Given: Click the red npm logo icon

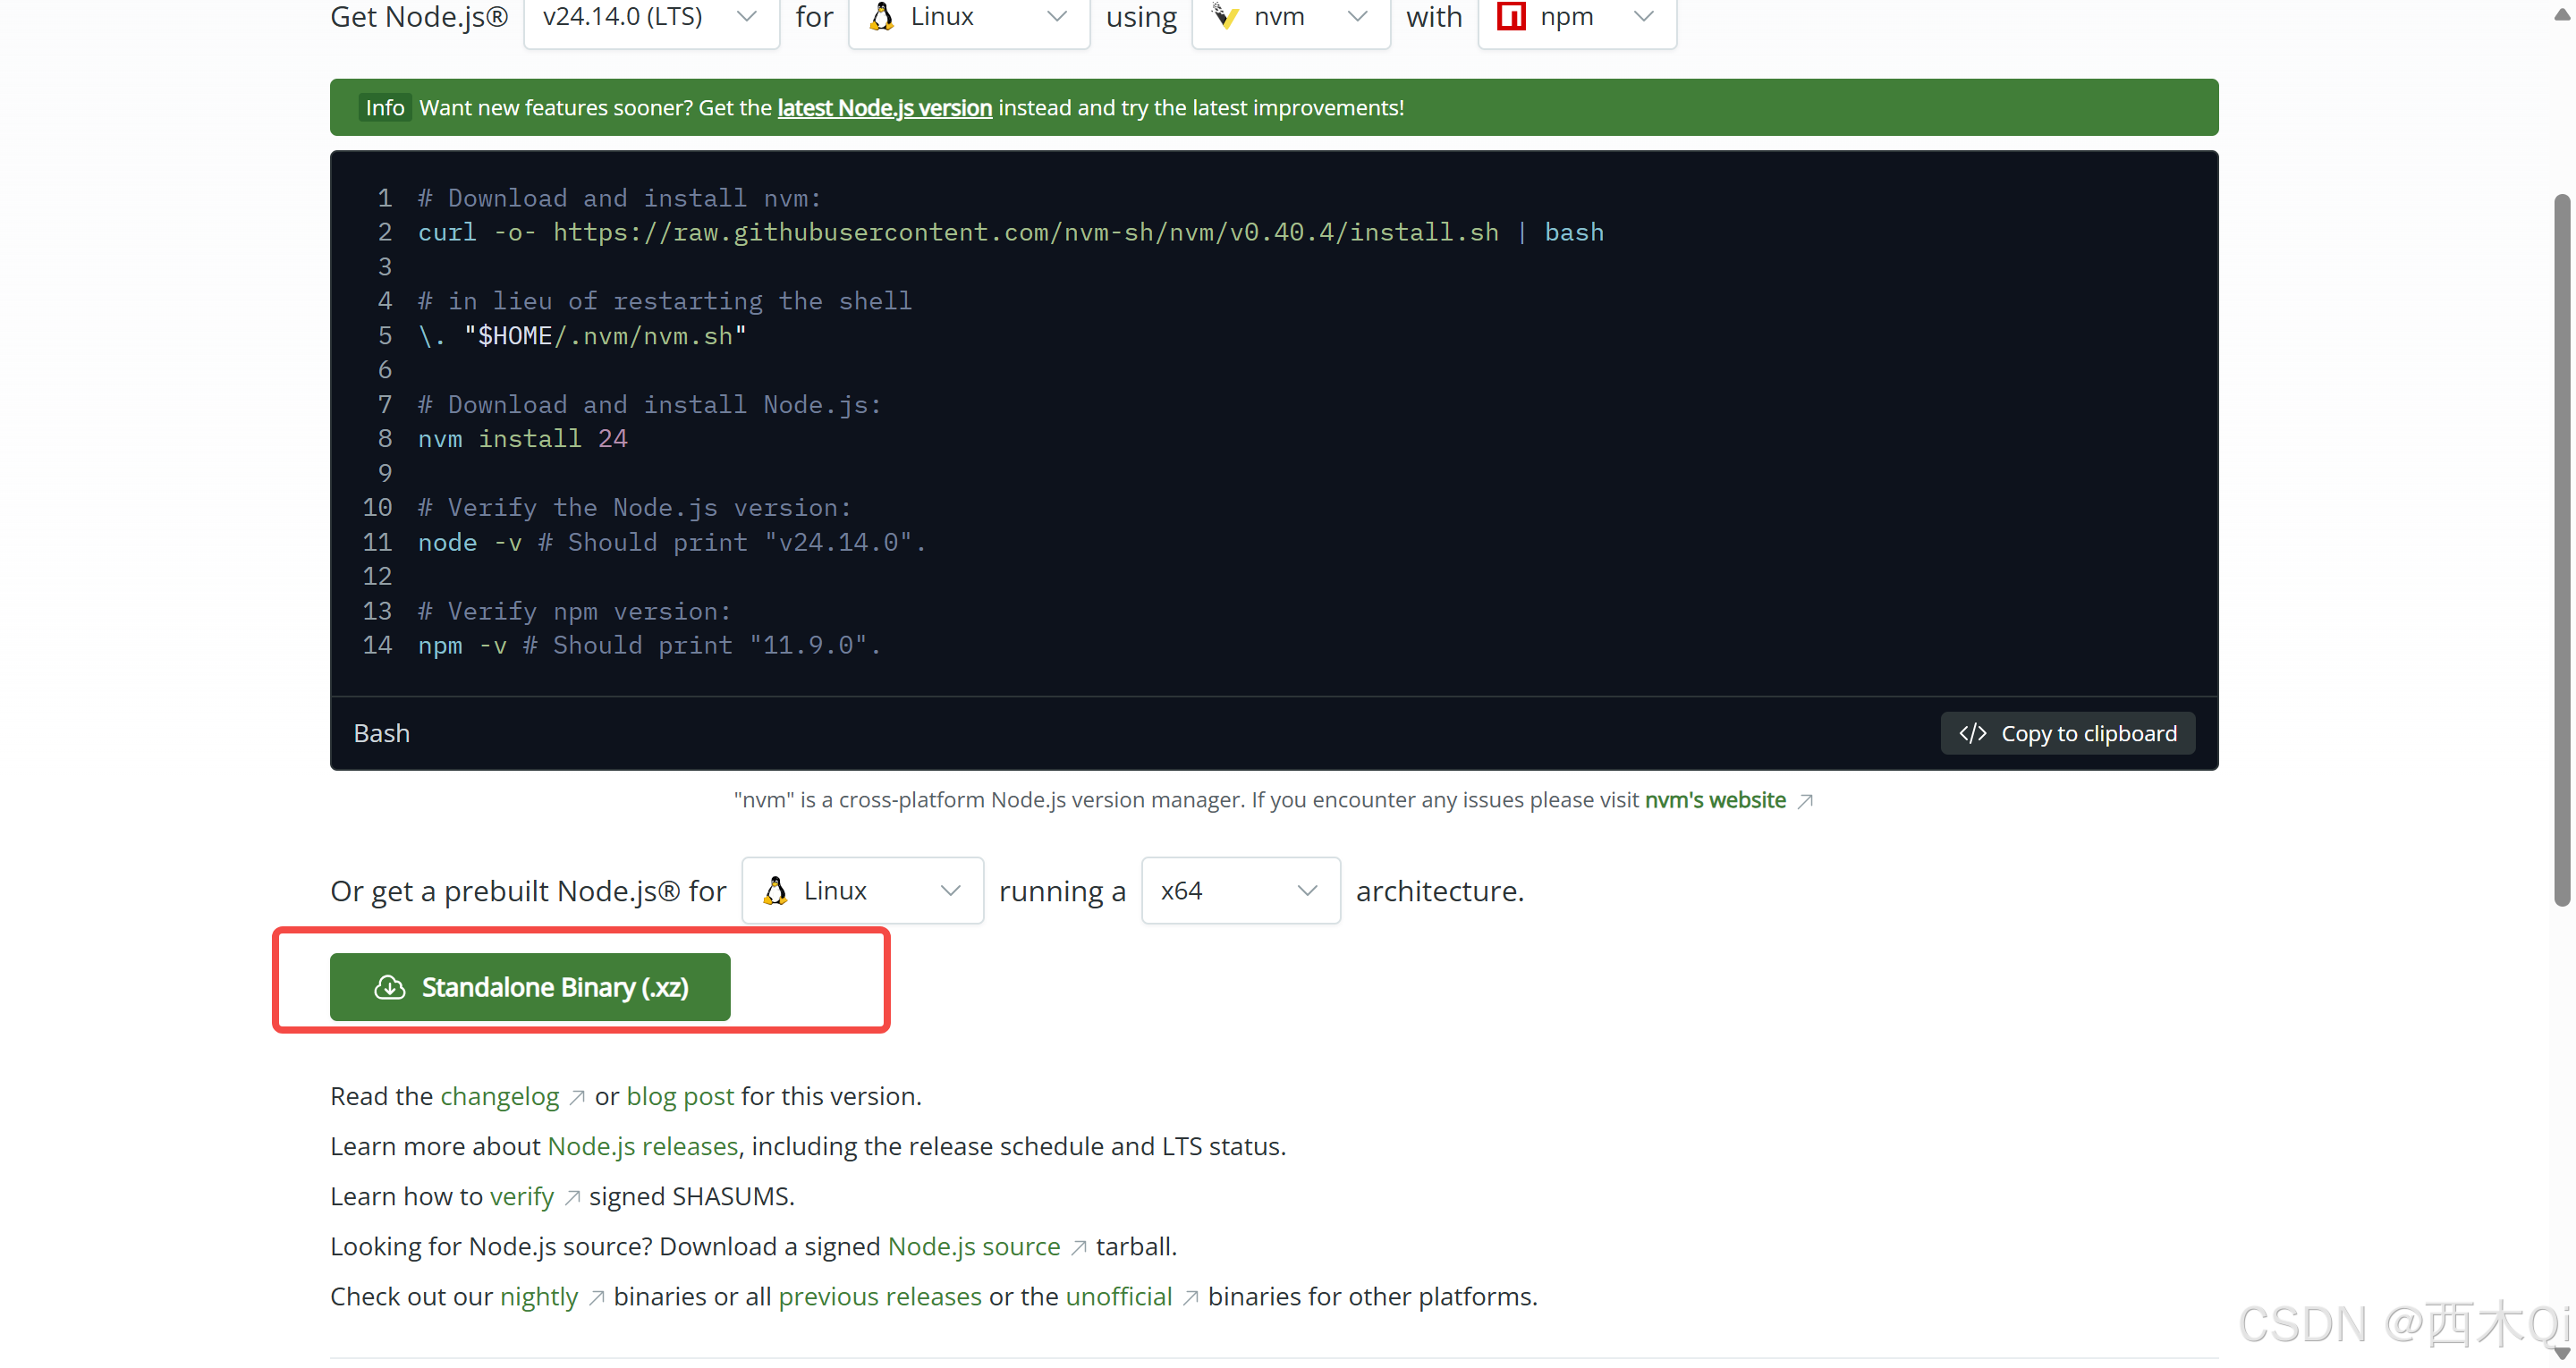Looking at the screenshot, I should point(1511,16).
